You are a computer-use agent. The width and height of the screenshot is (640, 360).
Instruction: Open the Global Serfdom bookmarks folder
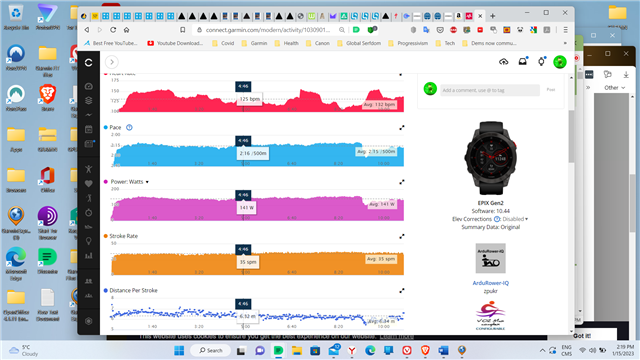[x=359, y=43]
